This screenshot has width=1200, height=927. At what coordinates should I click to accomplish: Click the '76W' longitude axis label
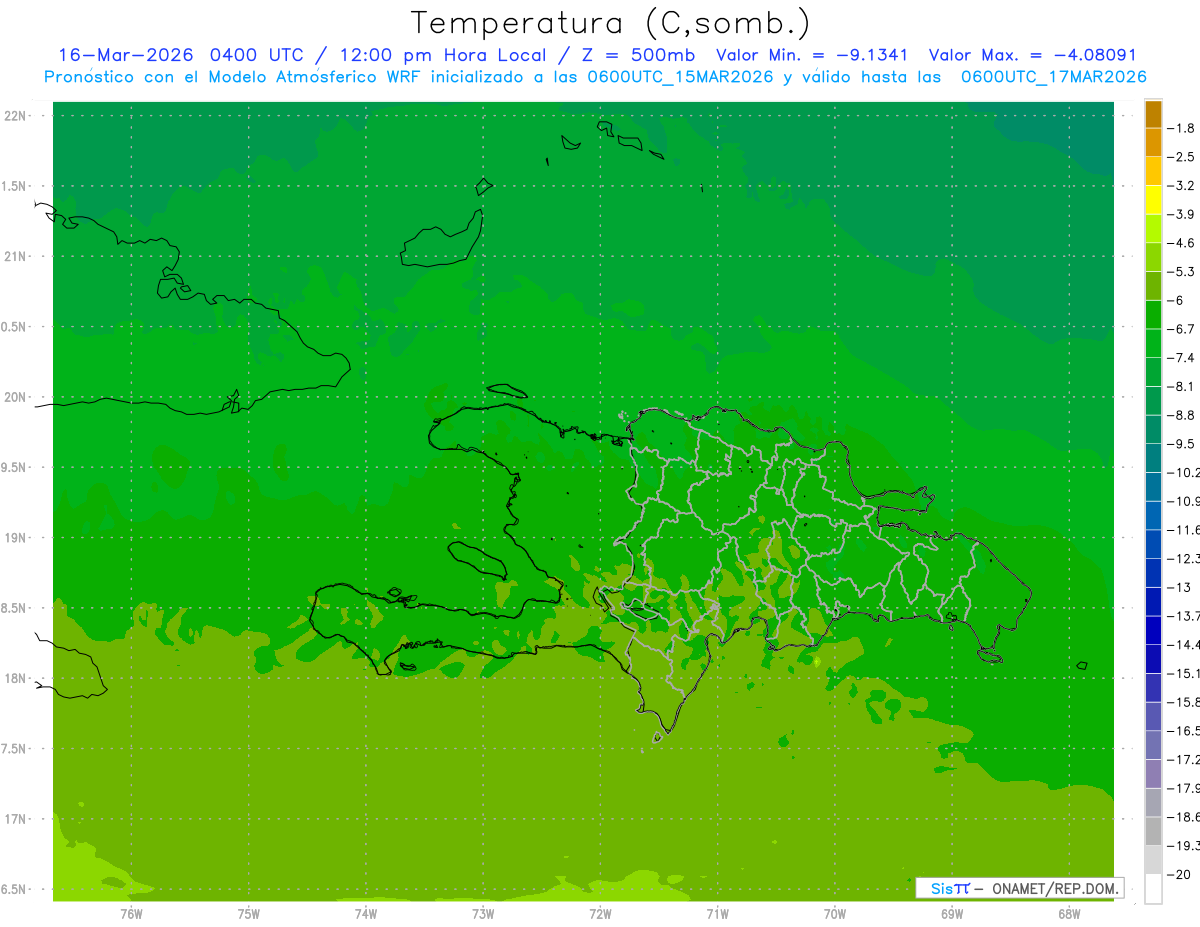pos(131,914)
